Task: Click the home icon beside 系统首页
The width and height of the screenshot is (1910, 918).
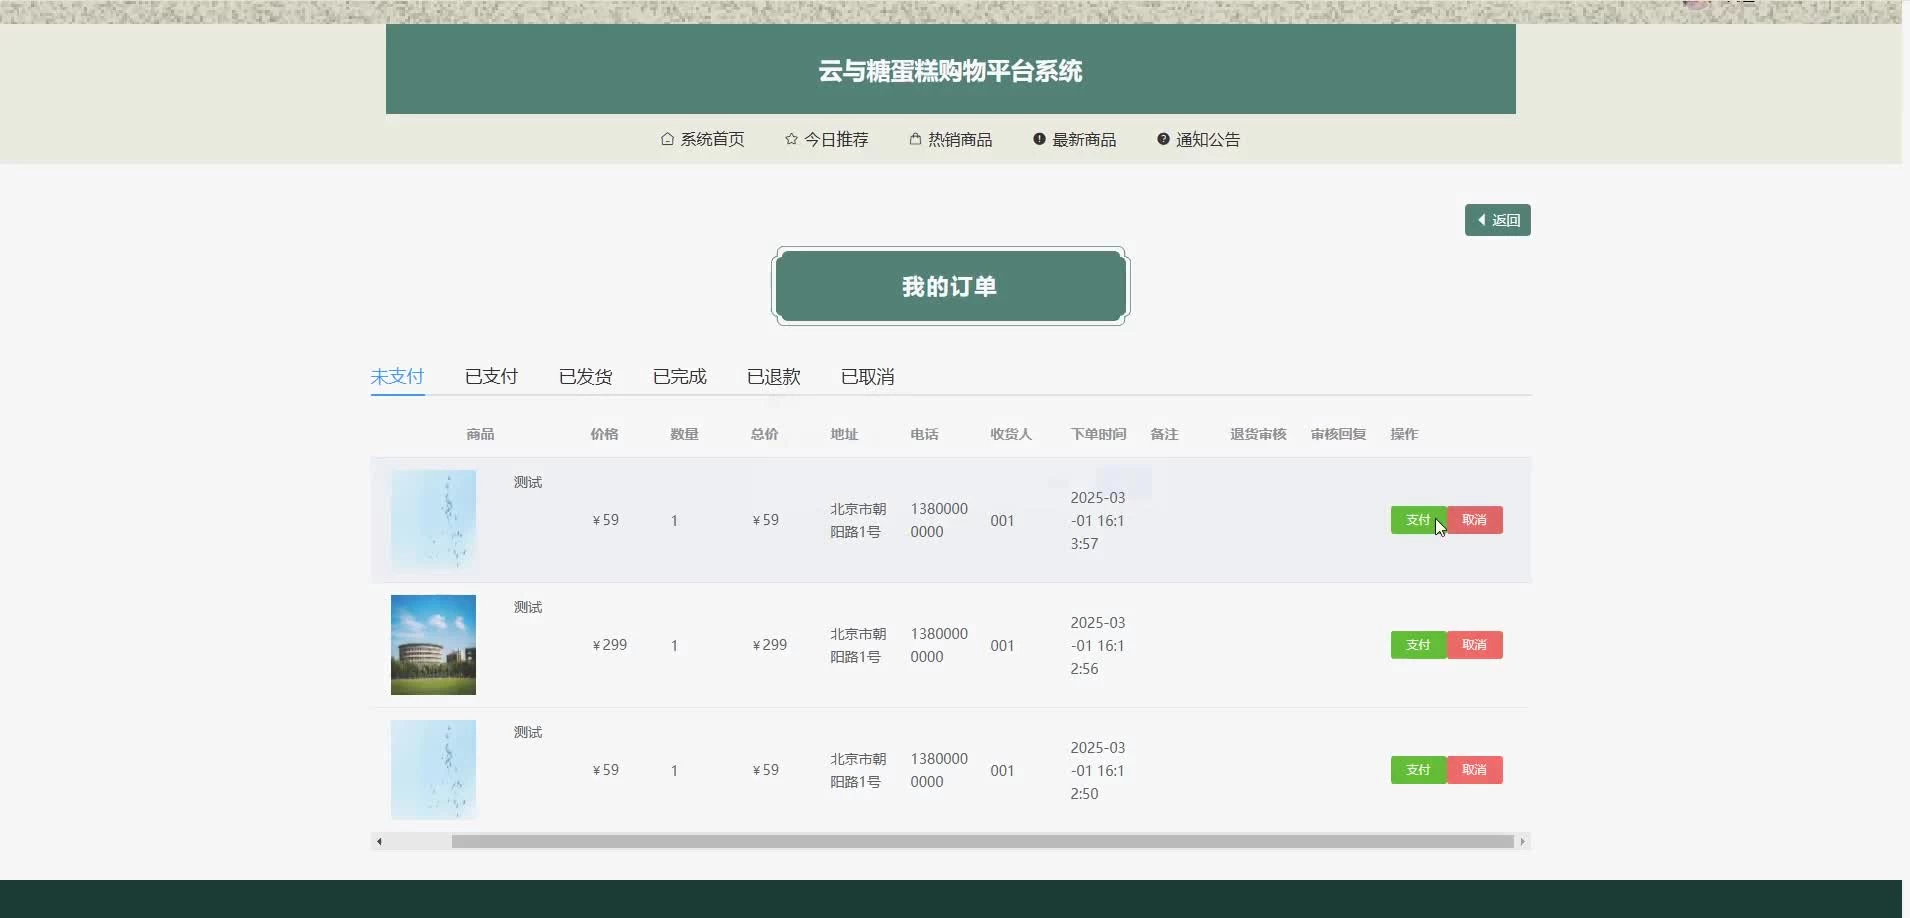Action: pos(667,139)
